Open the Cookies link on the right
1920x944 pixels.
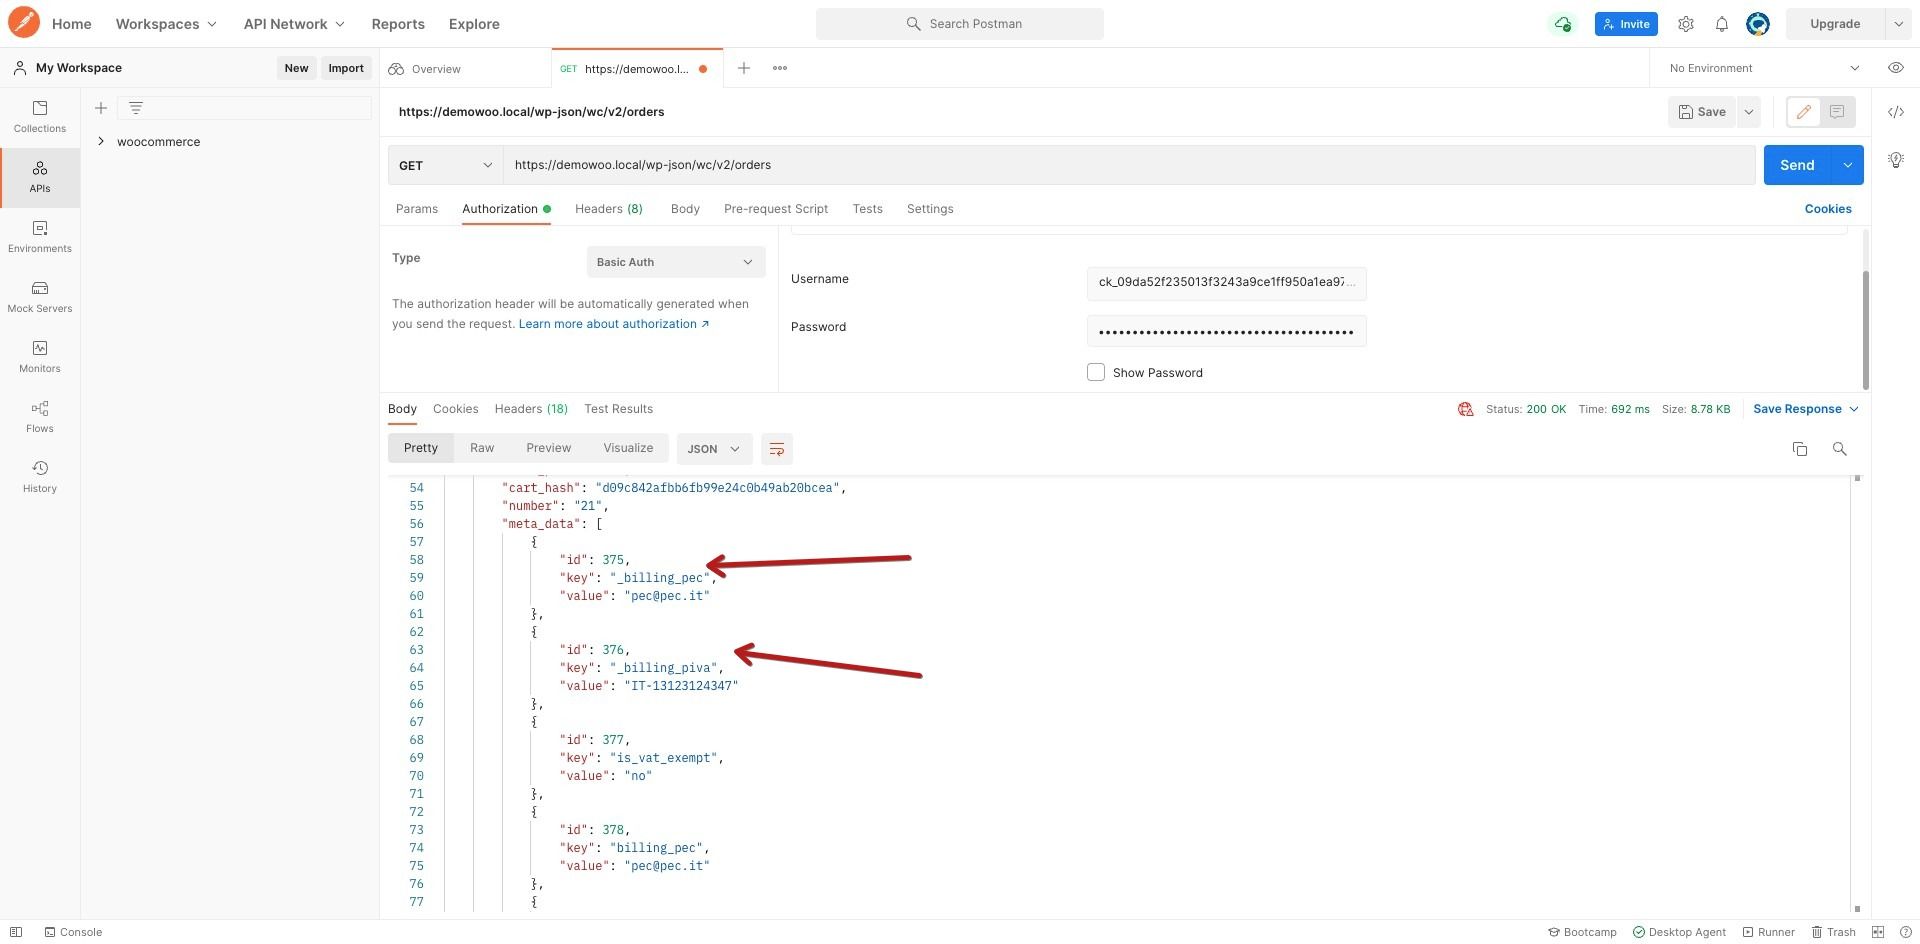tap(1828, 209)
